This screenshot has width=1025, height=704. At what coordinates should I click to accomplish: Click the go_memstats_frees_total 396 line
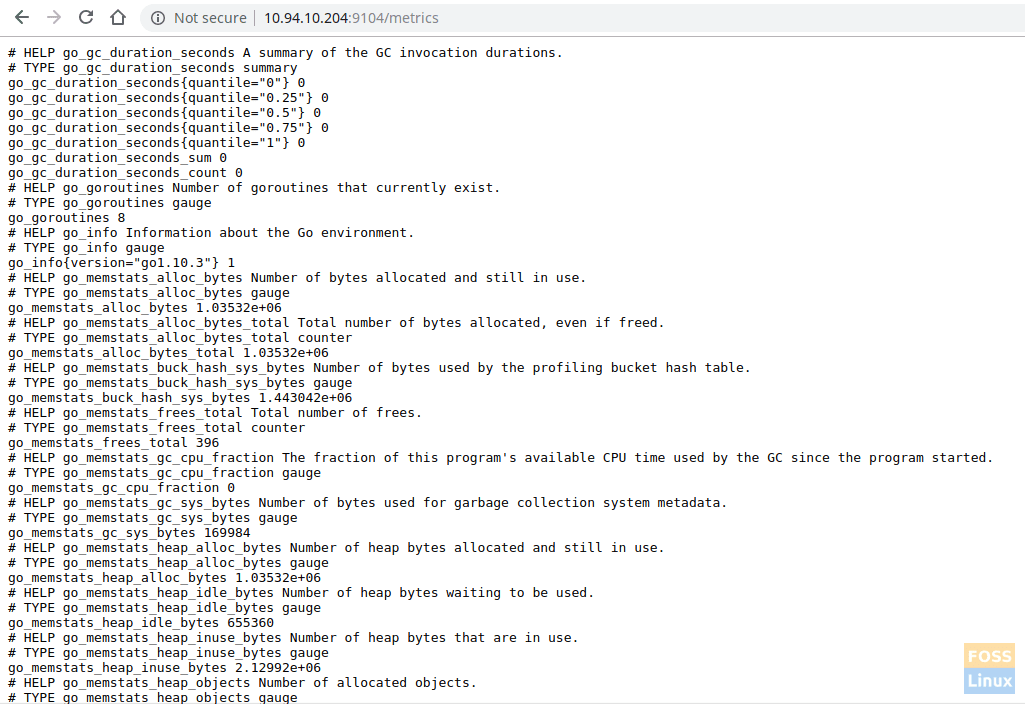tap(113, 443)
